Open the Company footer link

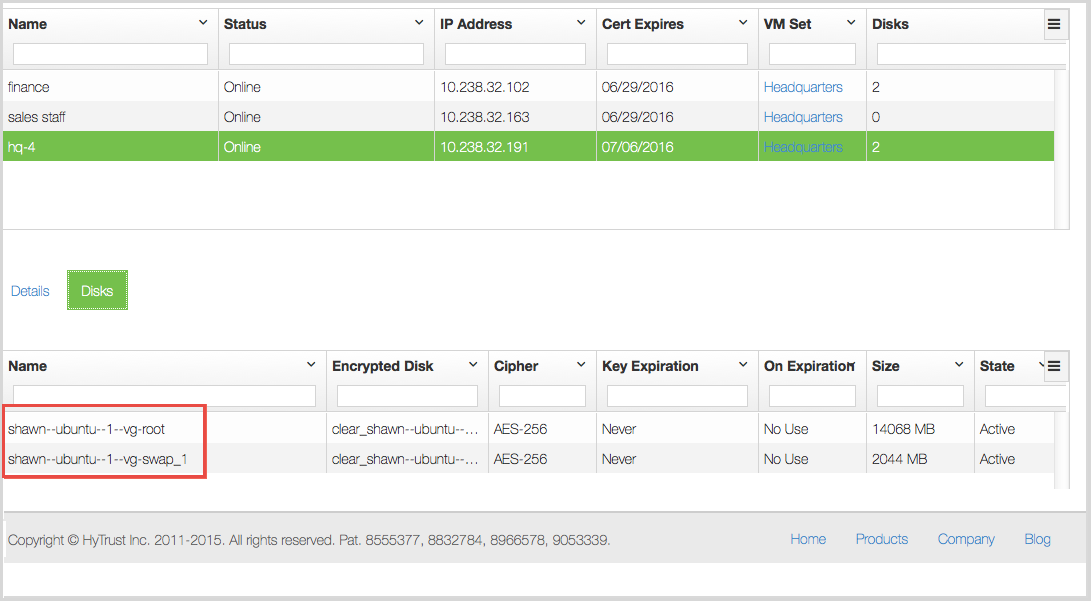pyautogui.click(x=965, y=539)
